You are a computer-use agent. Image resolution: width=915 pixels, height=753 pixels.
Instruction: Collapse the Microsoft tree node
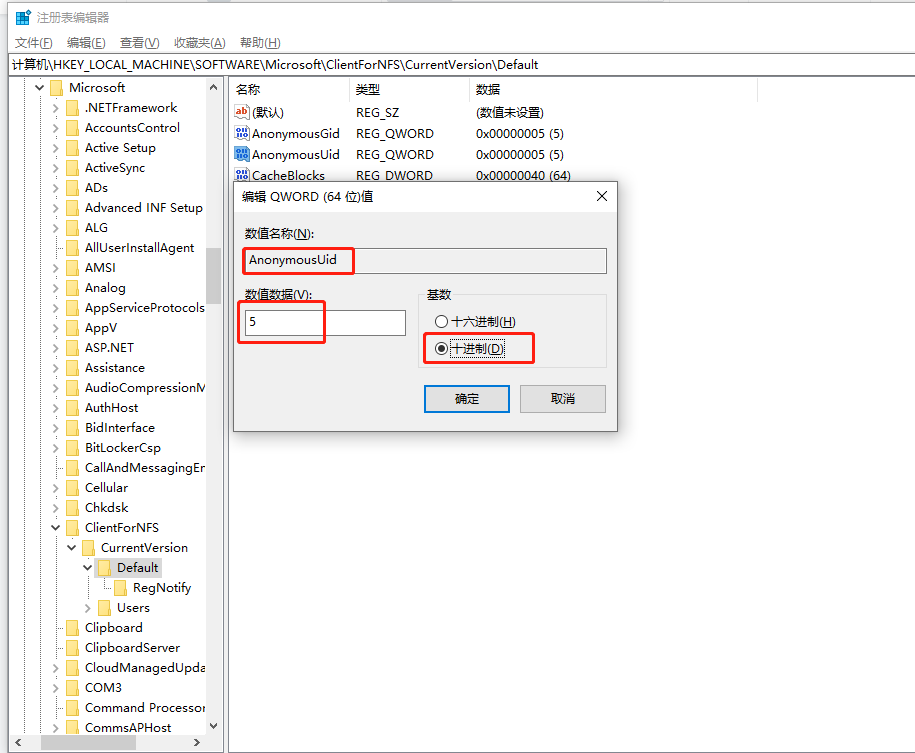pos(40,88)
